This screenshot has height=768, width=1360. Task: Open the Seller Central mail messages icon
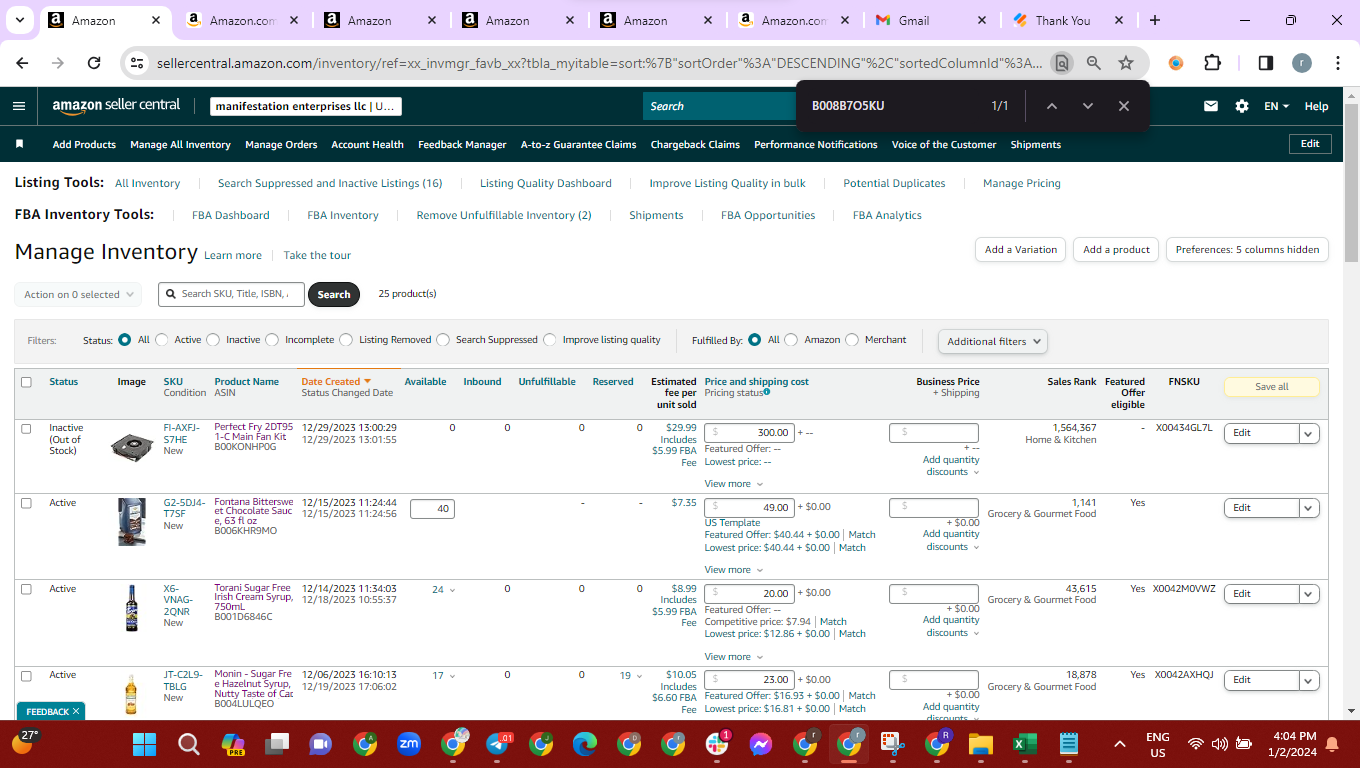tap(1211, 106)
